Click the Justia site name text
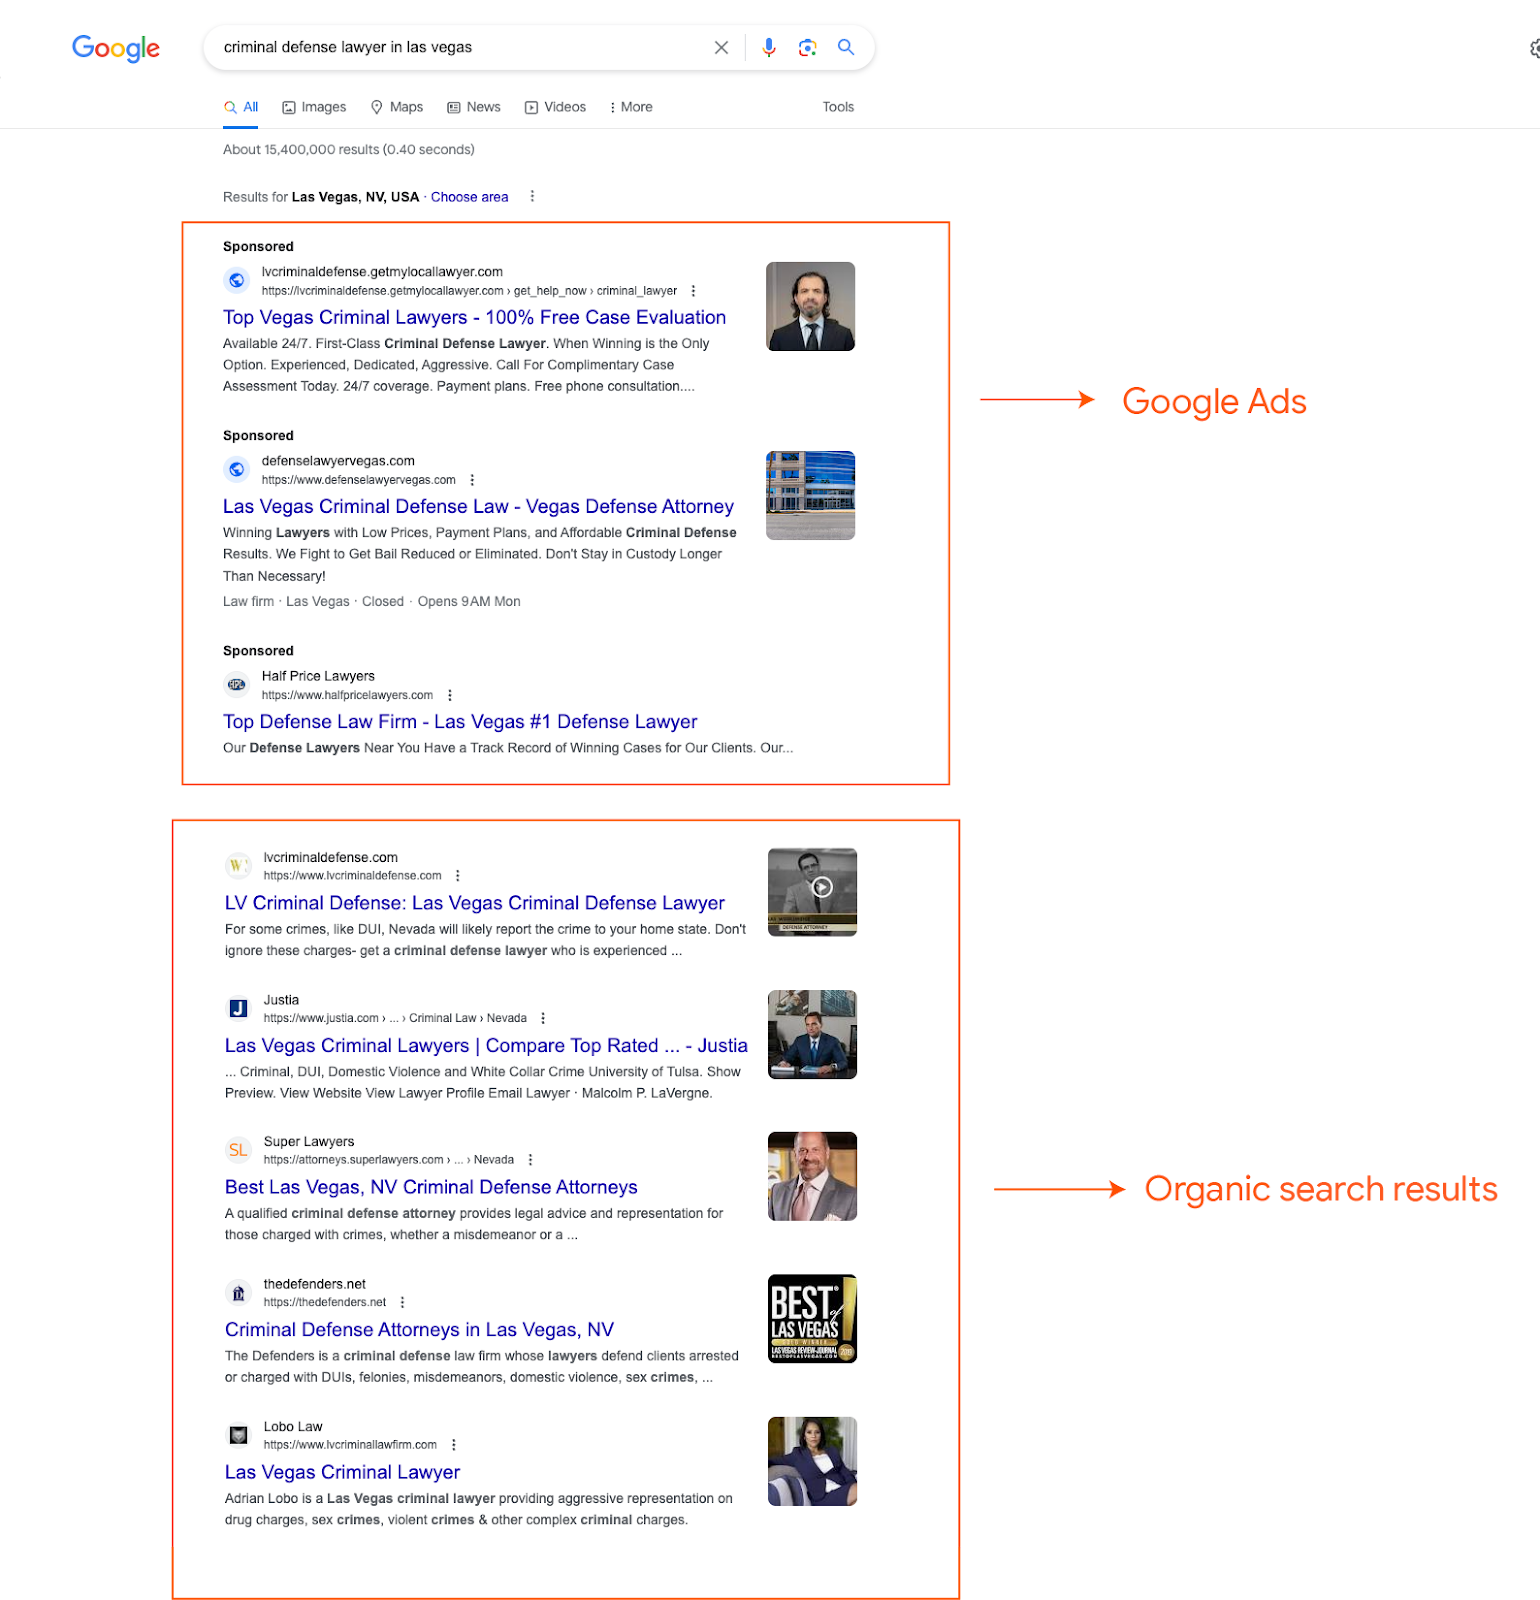The image size is (1540, 1600). tap(281, 1000)
